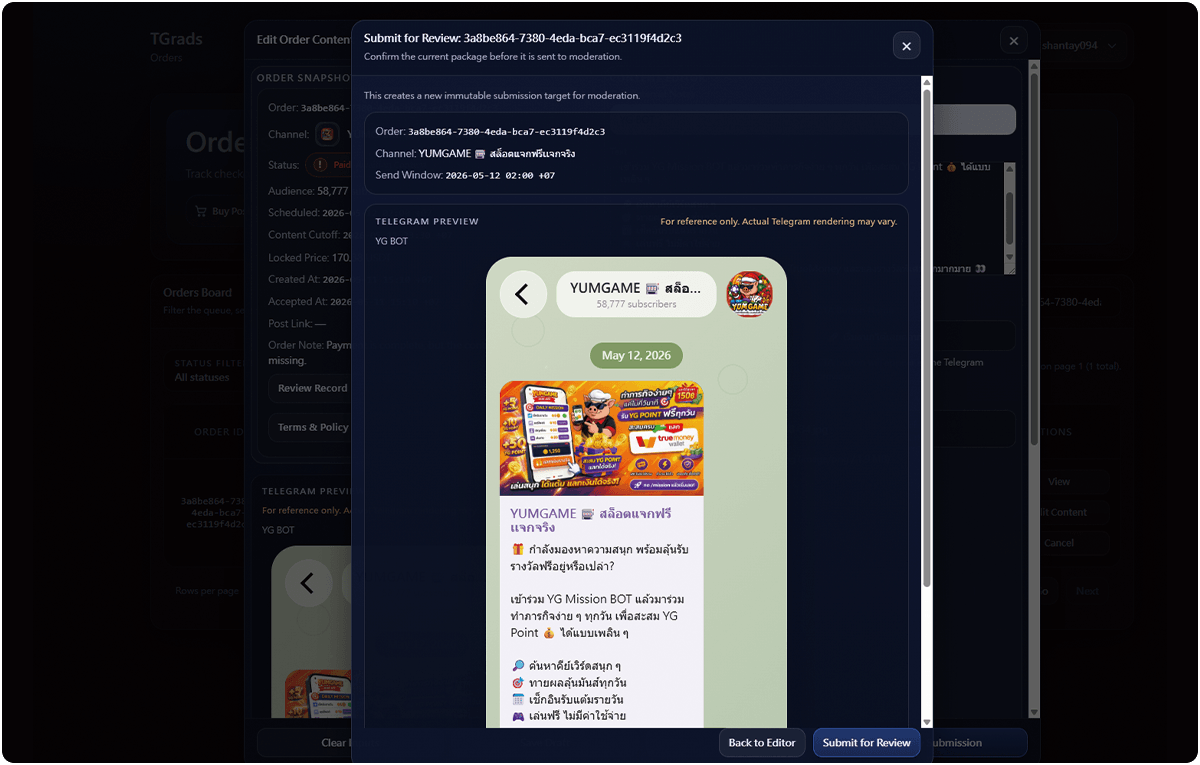
Task: Click the slot emoji in preview title
Action: pyautogui.click(x=652, y=288)
